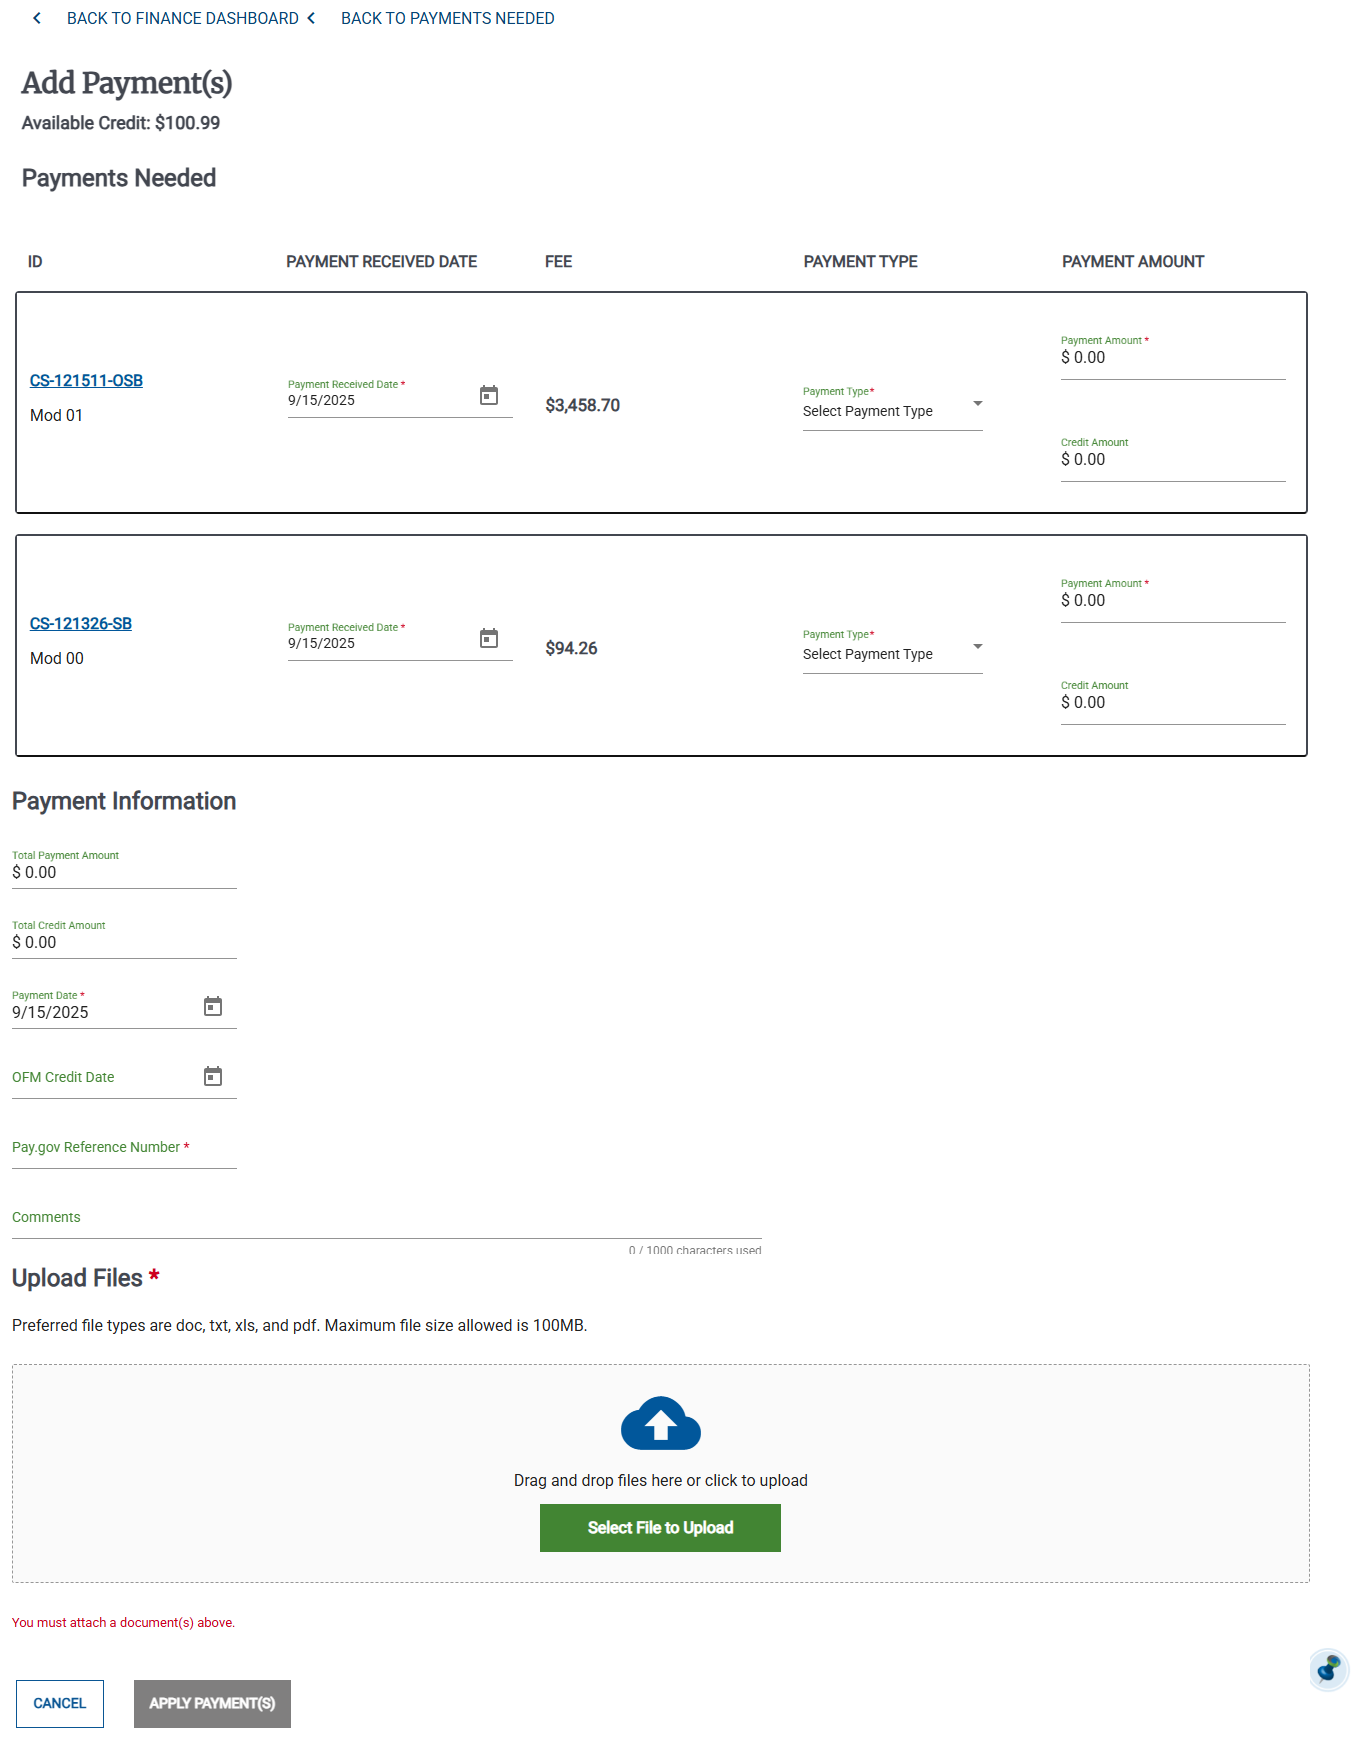Image resolution: width=1356 pixels, height=1746 pixels.
Task: Click the Fee column header
Action: 559,262
